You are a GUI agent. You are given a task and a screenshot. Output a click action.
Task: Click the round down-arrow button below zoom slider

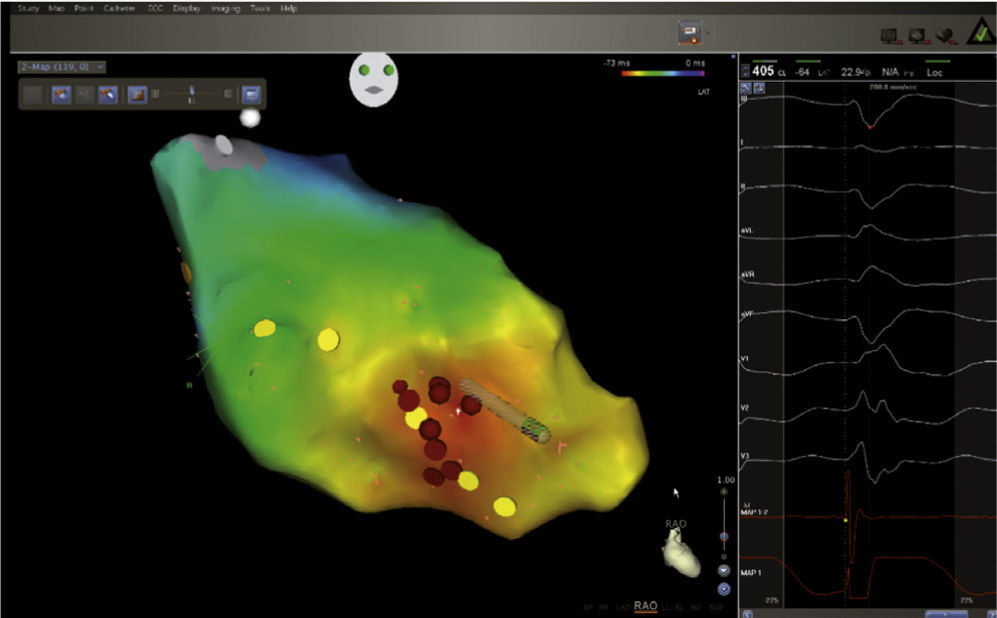(x=723, y=570)
